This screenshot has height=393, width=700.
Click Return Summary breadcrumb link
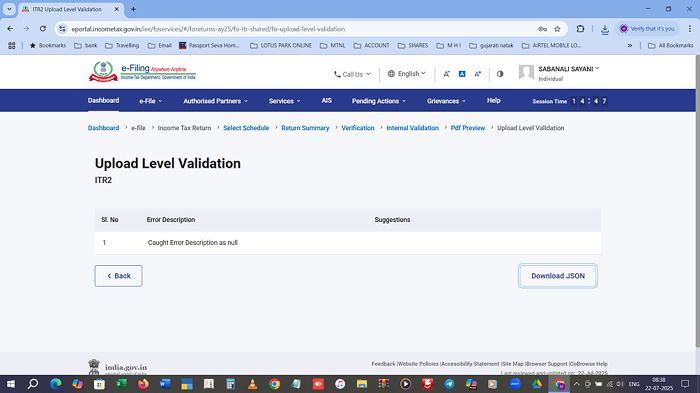coord(305,128)
